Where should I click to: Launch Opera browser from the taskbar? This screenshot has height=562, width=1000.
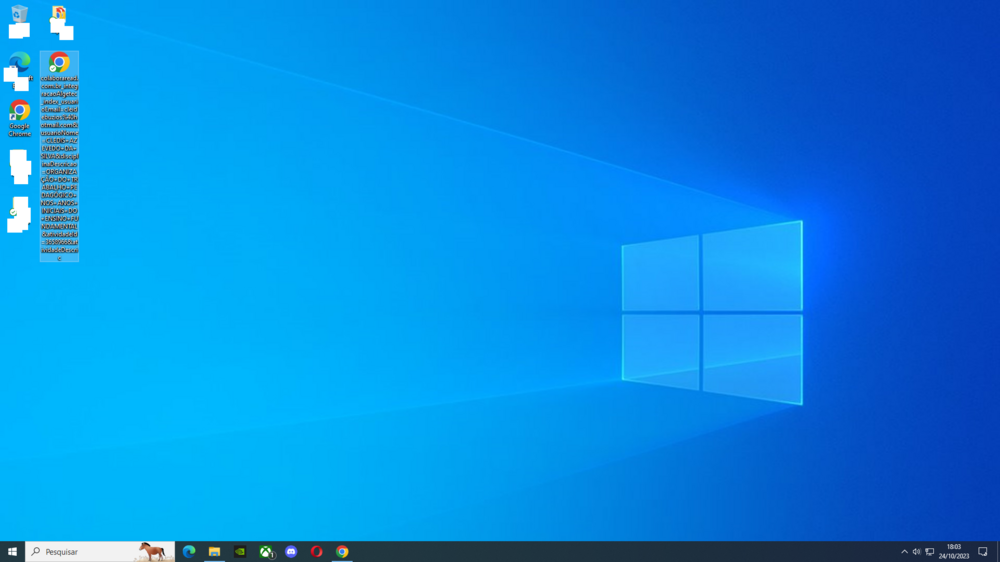(x=317, y=551)
